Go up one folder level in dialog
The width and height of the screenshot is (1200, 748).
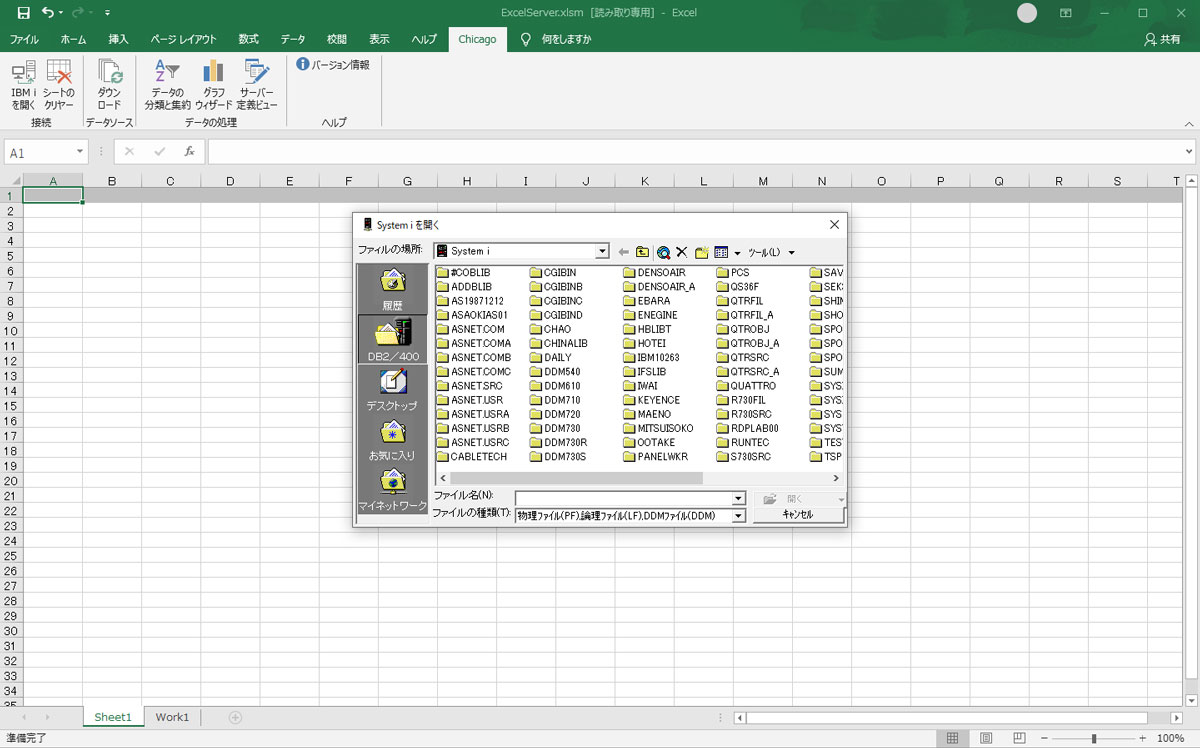click(642, 252)
